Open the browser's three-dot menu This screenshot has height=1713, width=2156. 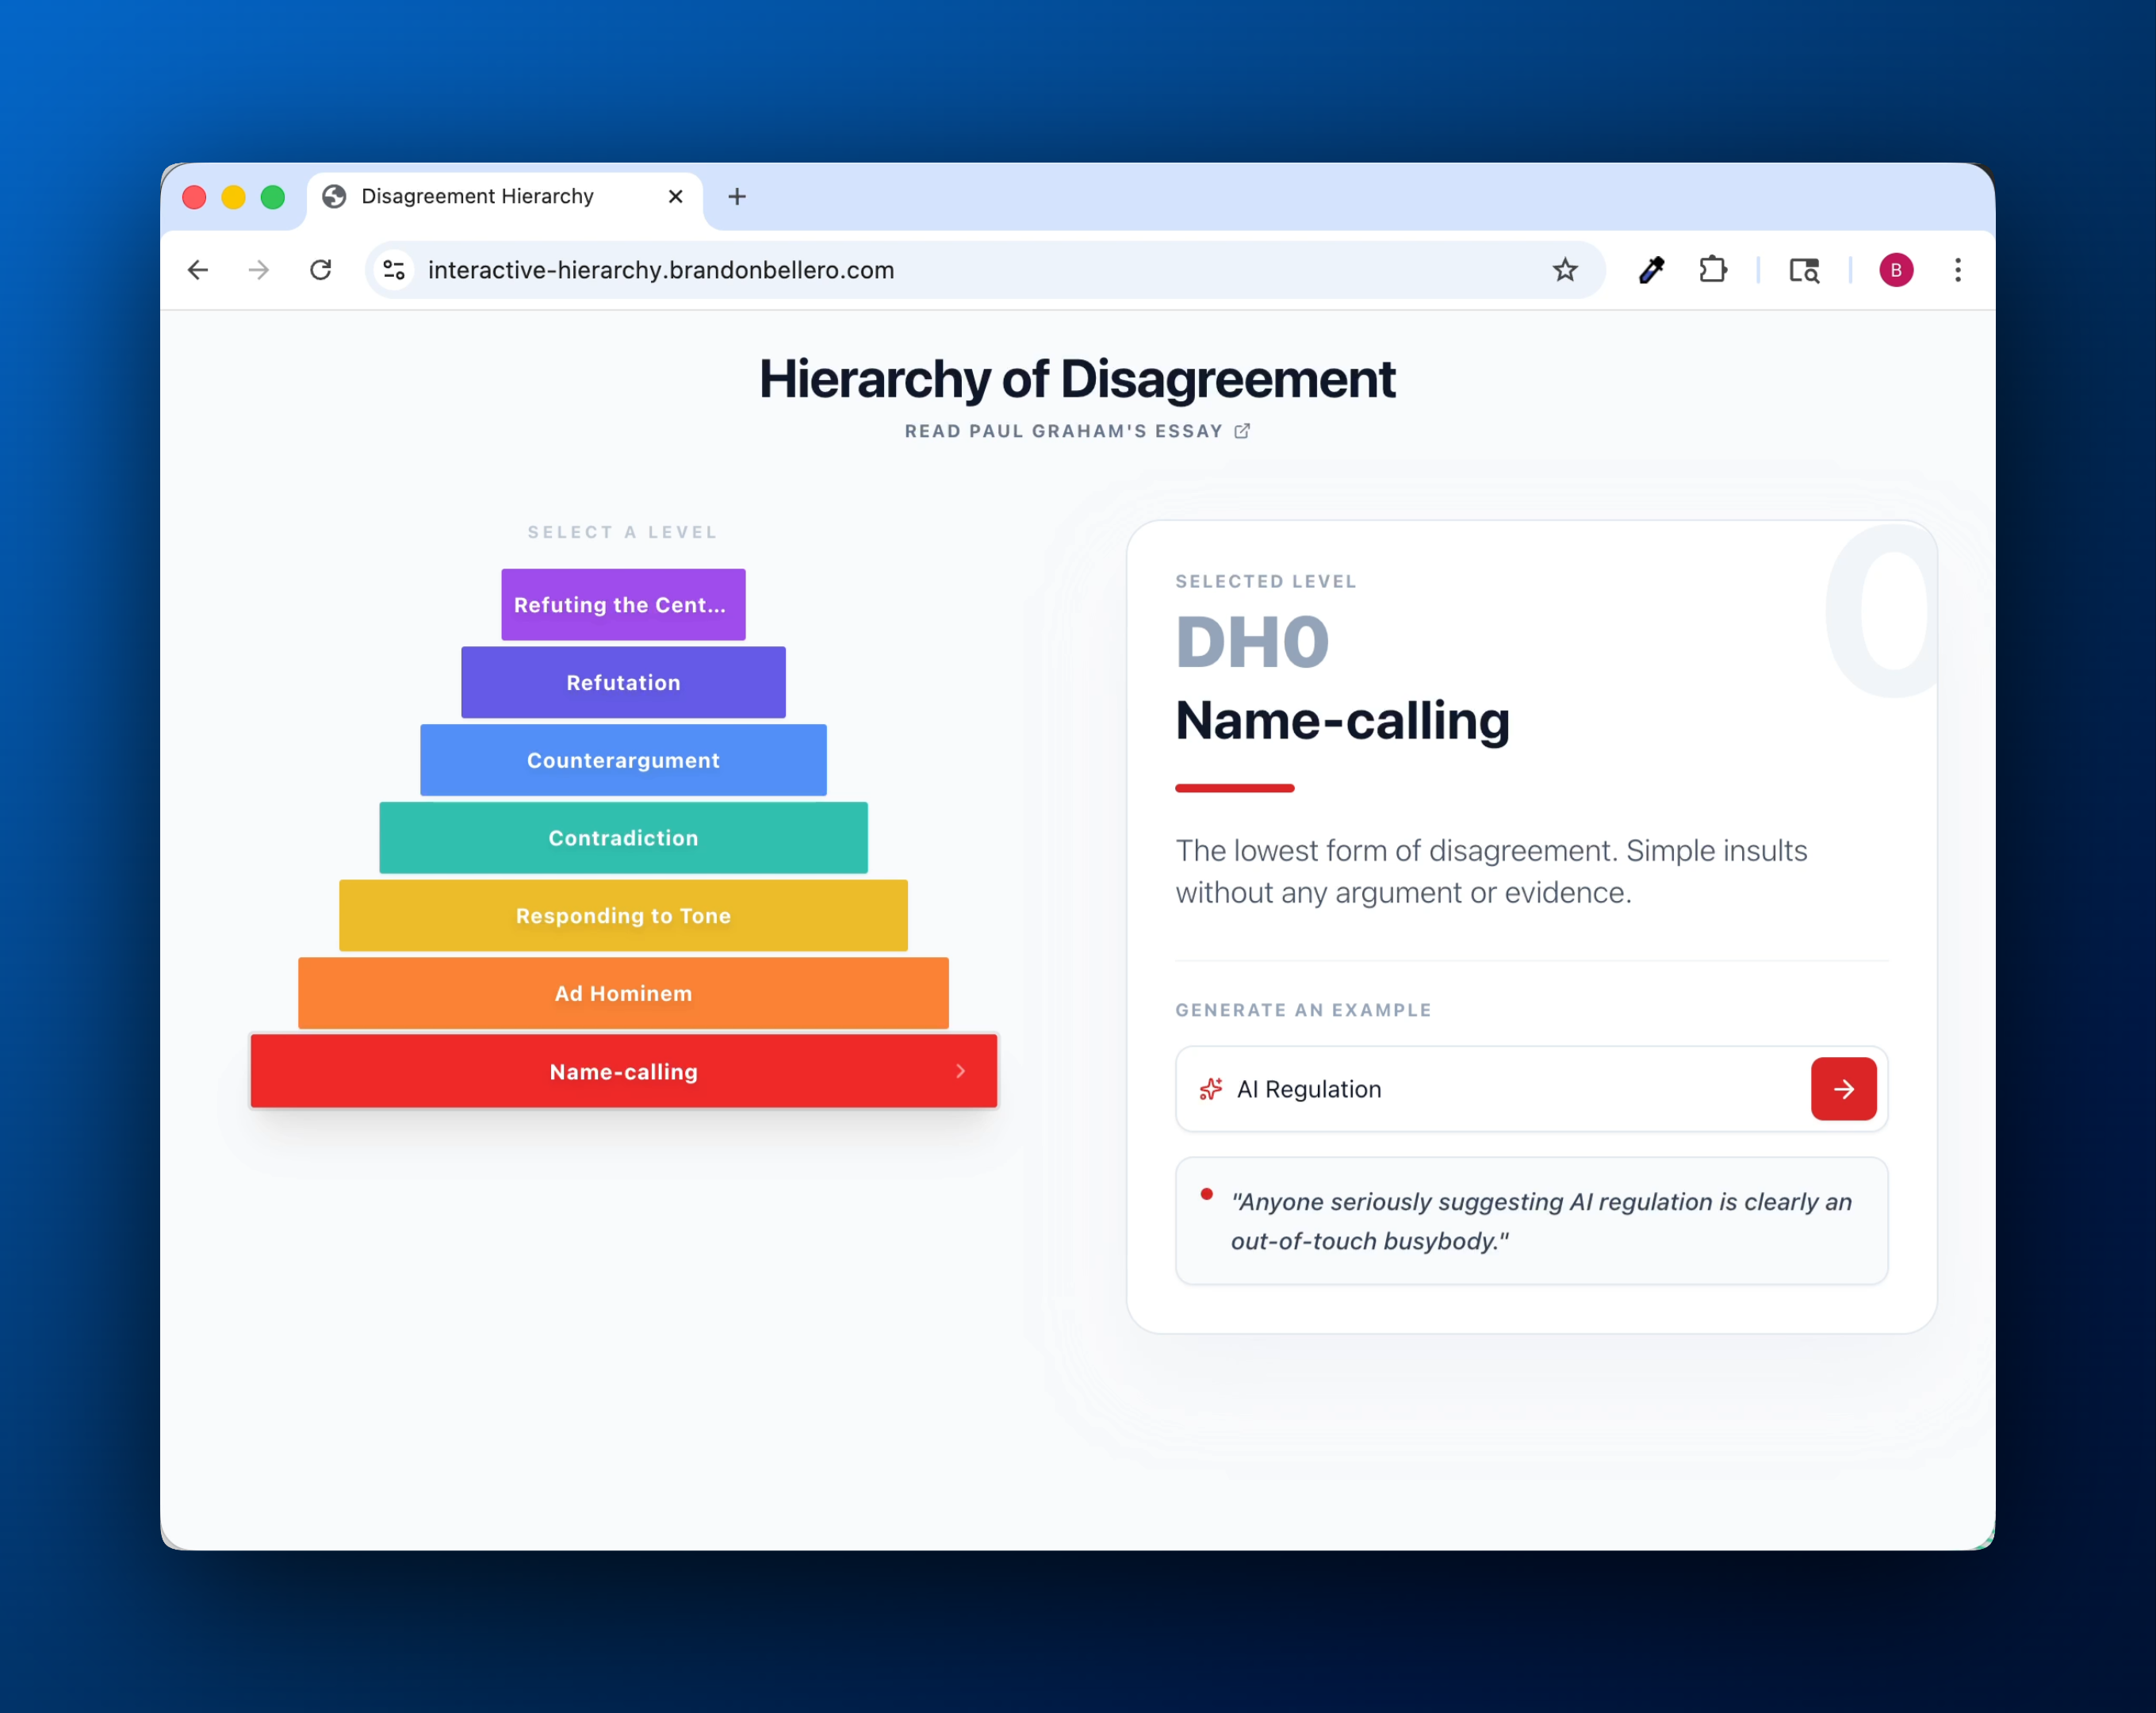click(1958, 269)
